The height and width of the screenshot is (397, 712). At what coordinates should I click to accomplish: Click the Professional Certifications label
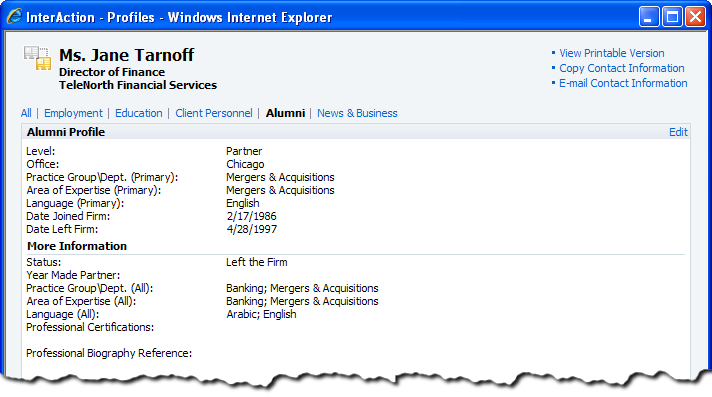click(90, 328)
